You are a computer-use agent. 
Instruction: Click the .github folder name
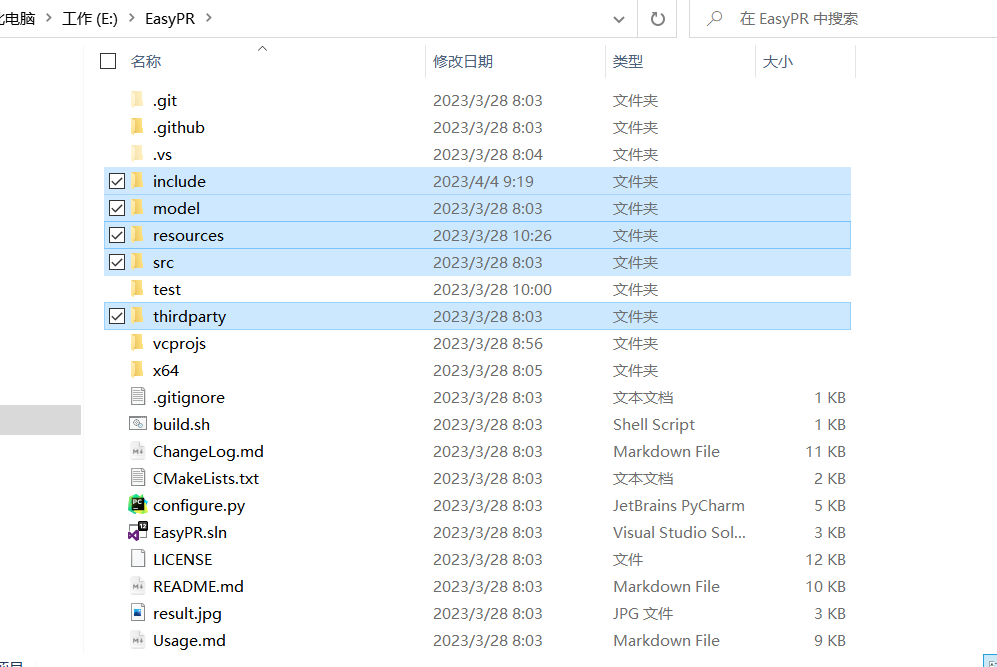coord(179,128)
